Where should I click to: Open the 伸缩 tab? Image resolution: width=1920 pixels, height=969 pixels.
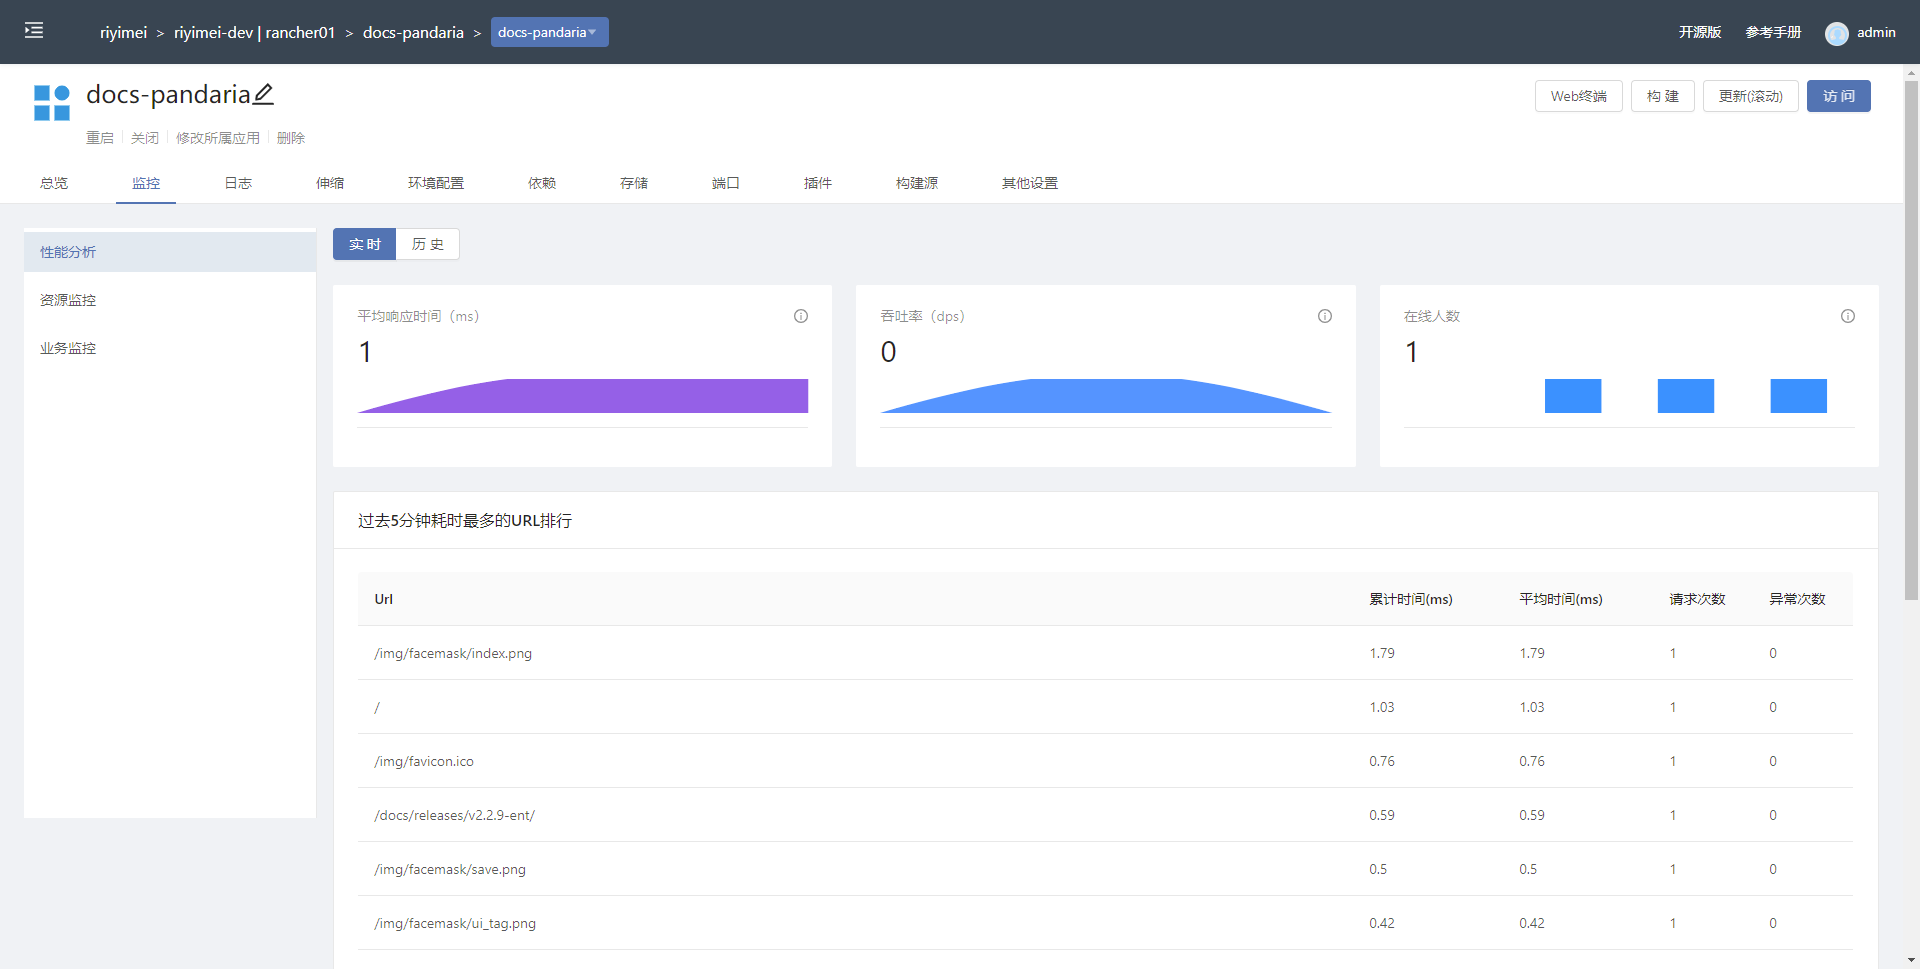[x=330, y=183]
